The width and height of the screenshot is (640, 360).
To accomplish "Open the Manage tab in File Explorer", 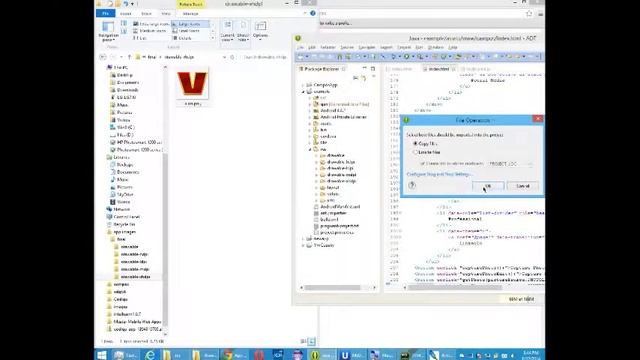I will [191, 13].
